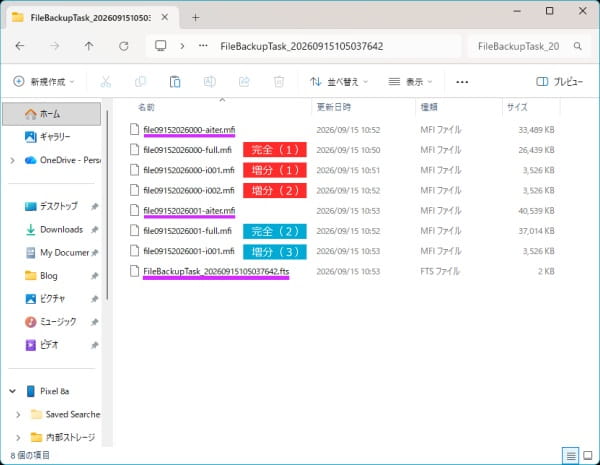
Task: Open デスクトップ in quick access
Action: tap(52, 206)
